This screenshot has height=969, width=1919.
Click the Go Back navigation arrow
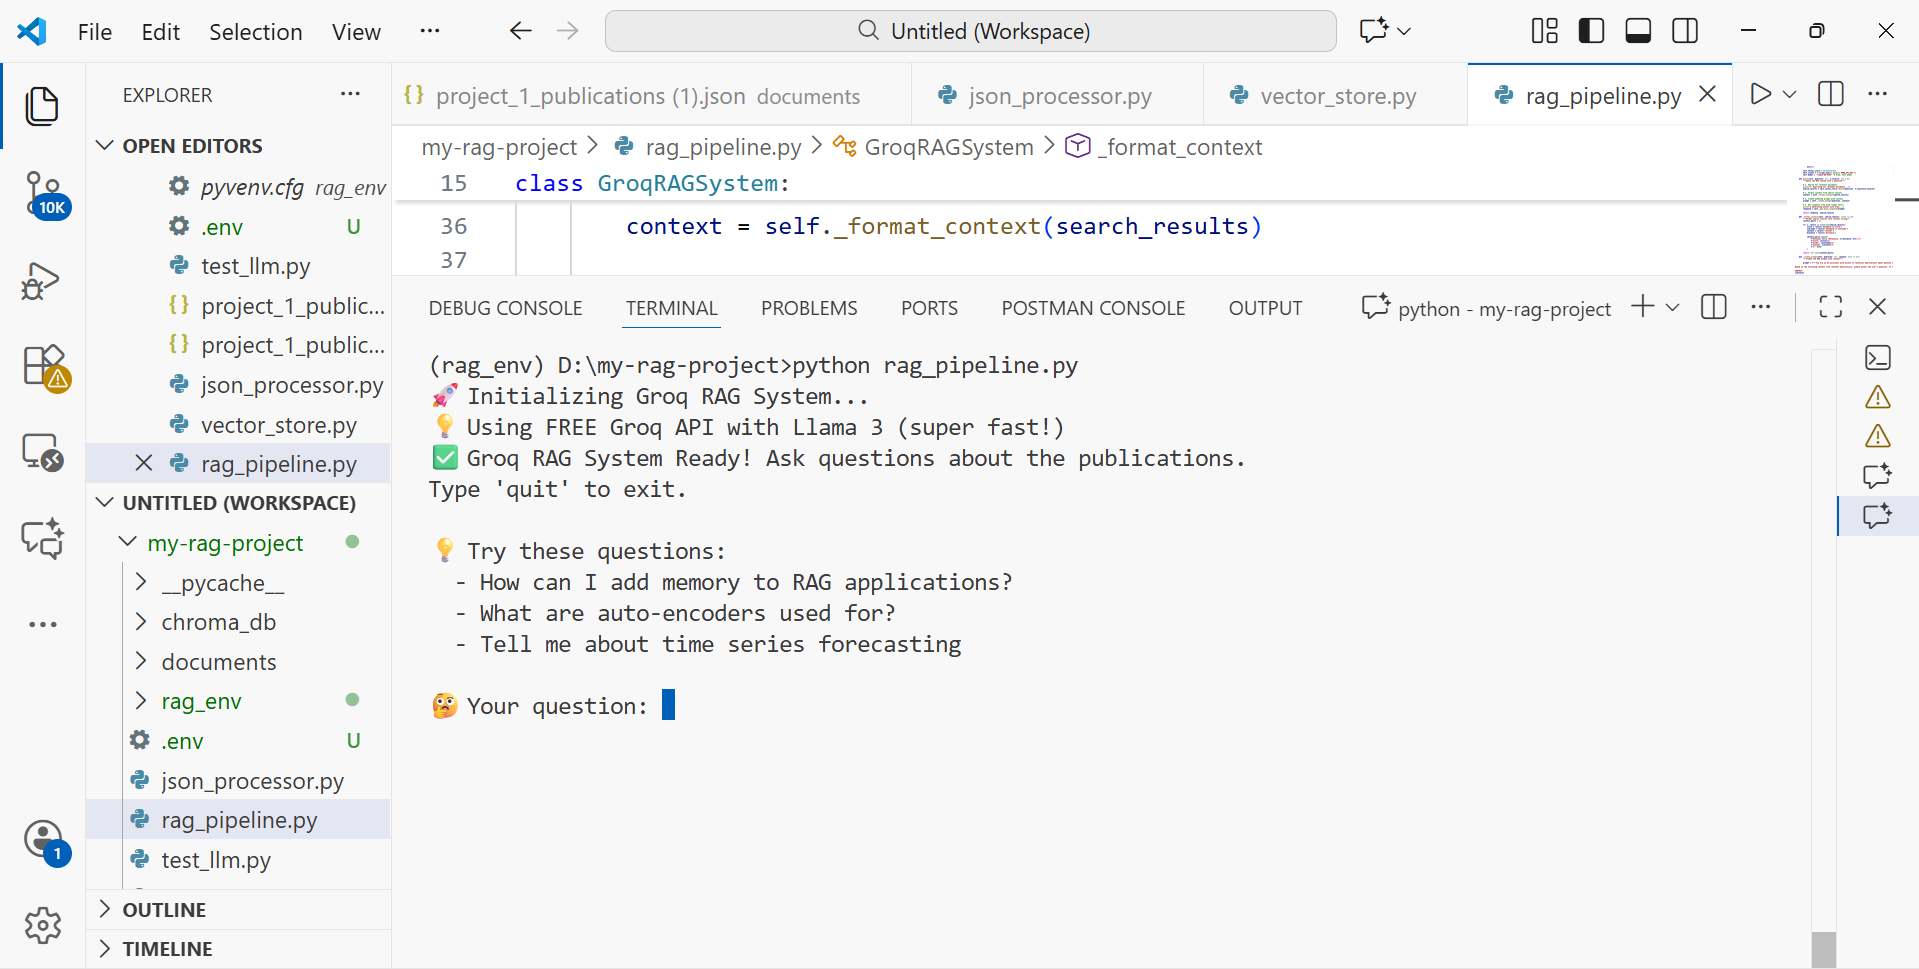520,30
